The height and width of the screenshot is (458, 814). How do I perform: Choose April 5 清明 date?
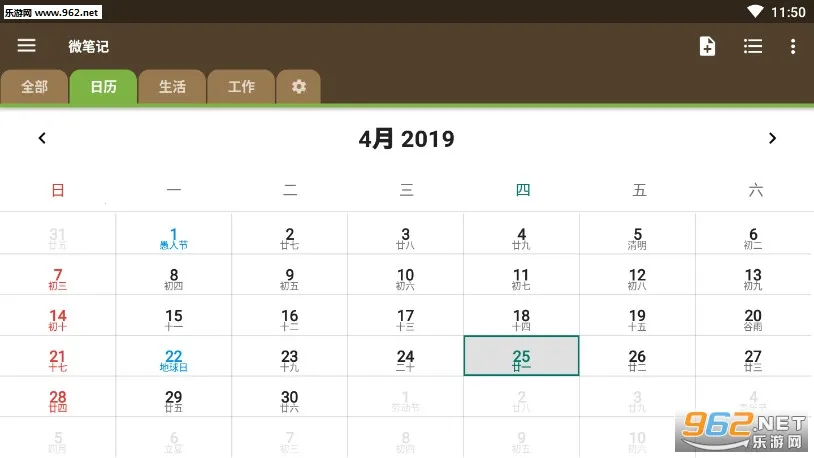[x=637, y=237]
